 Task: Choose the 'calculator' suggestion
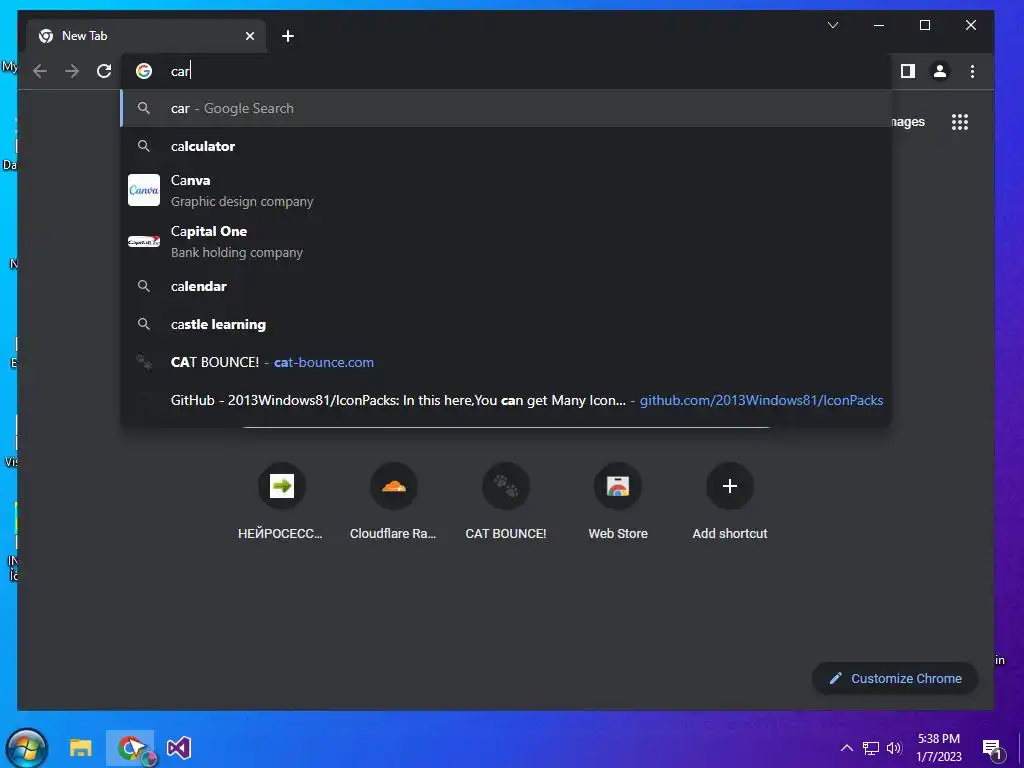click(506, 146)
